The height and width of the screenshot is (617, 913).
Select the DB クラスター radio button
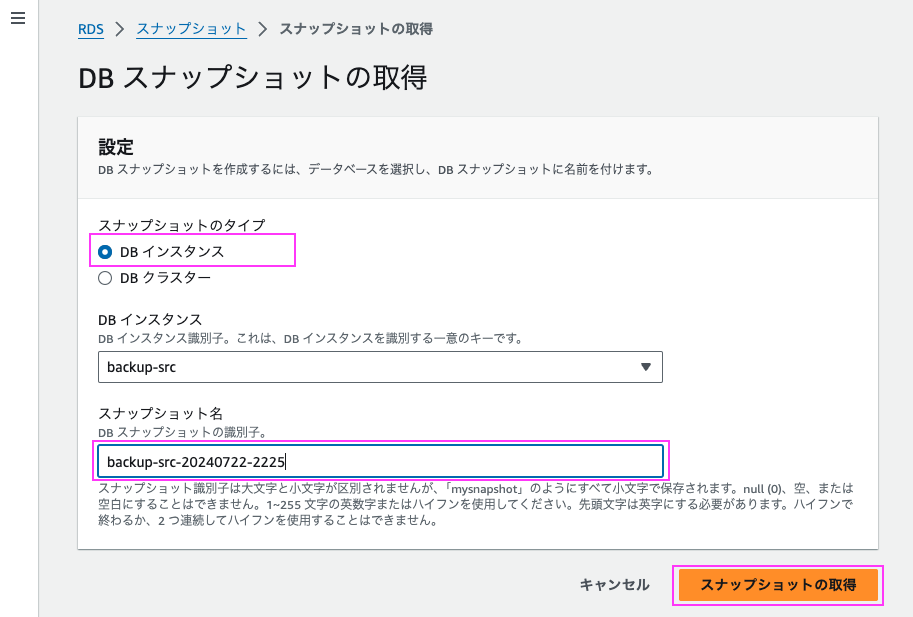[105, 278]
